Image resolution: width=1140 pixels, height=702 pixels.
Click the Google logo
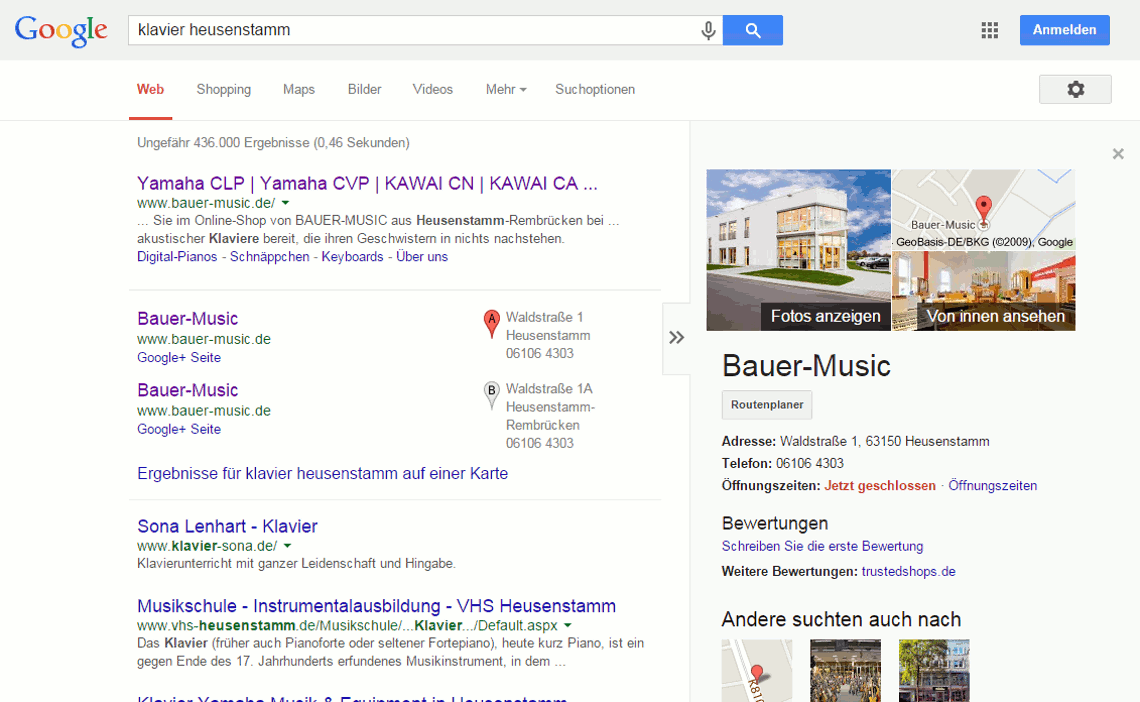61,31
